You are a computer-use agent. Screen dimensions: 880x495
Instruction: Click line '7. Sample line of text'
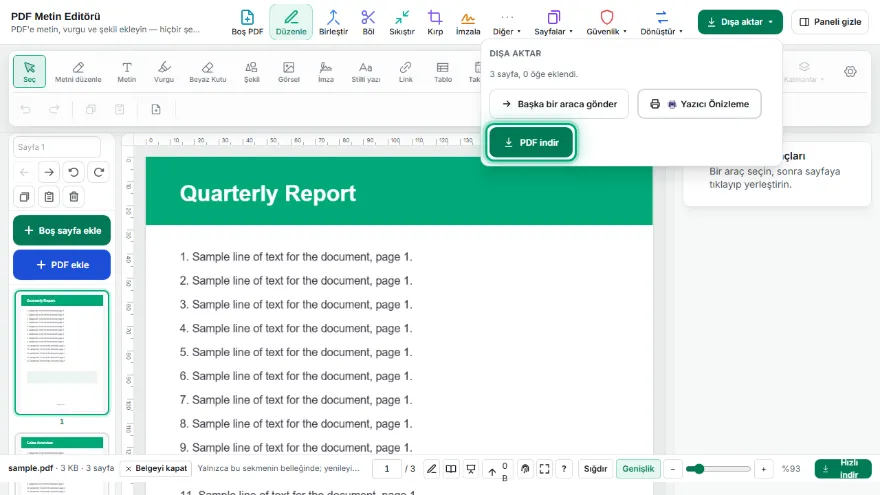296,400
